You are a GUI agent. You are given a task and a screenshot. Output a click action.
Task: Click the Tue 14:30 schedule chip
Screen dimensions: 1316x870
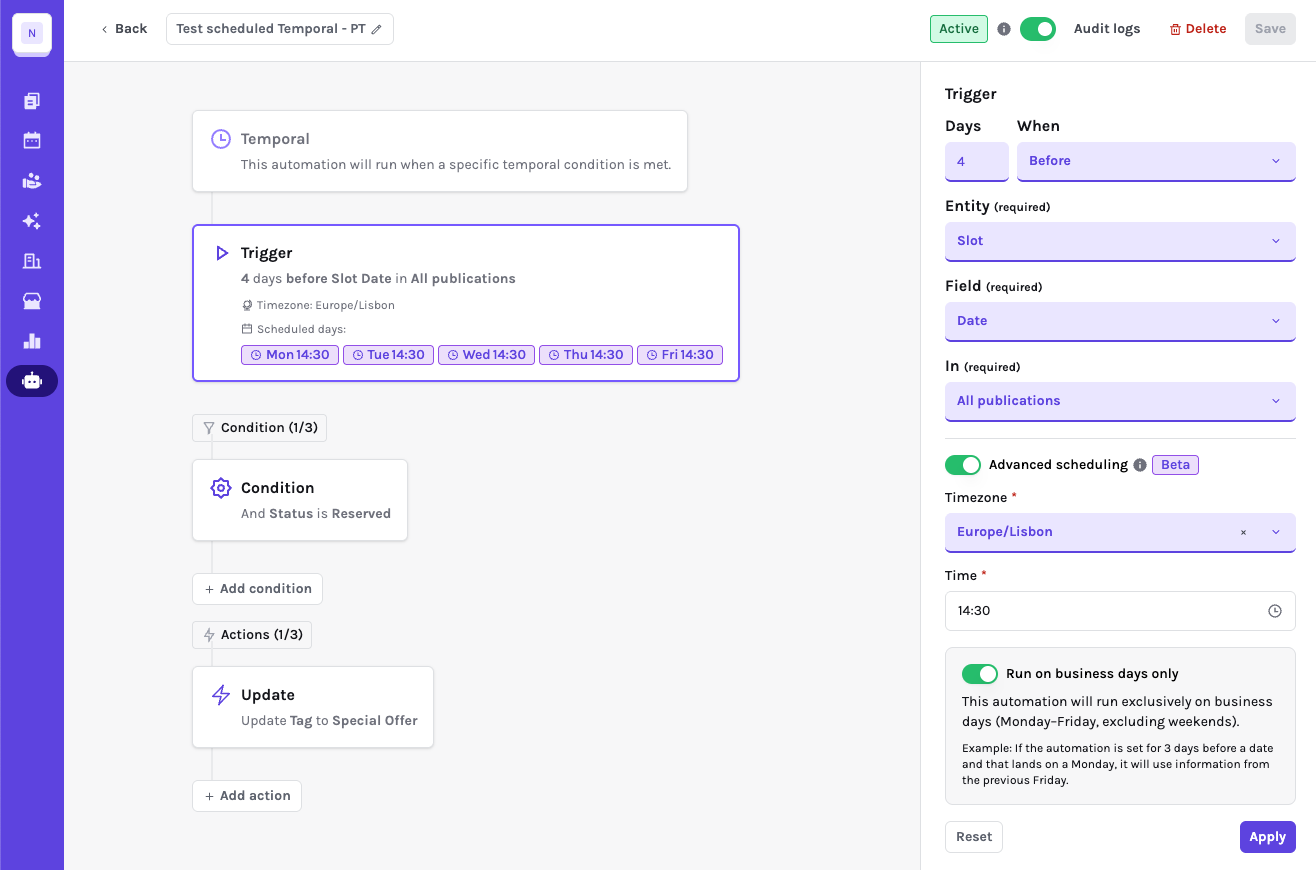click(388, 355)
